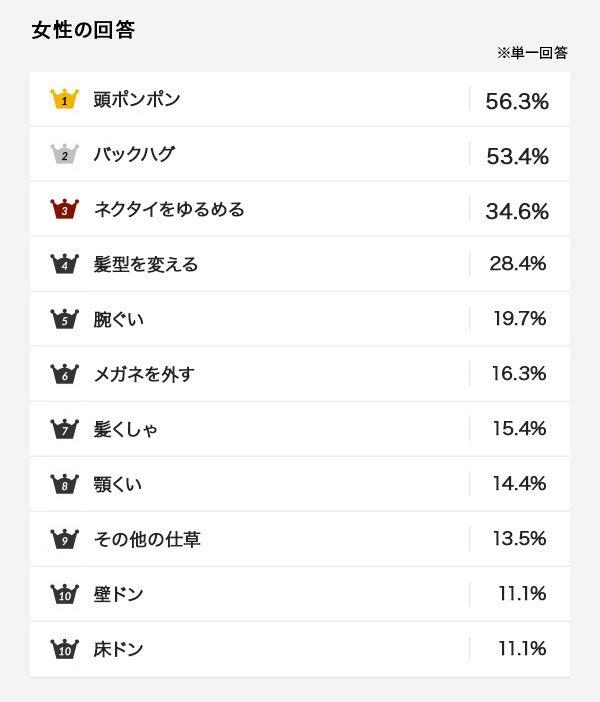600x702 pixels.
Task: Click the 56.3% percentage value
Action: [517, 101]
